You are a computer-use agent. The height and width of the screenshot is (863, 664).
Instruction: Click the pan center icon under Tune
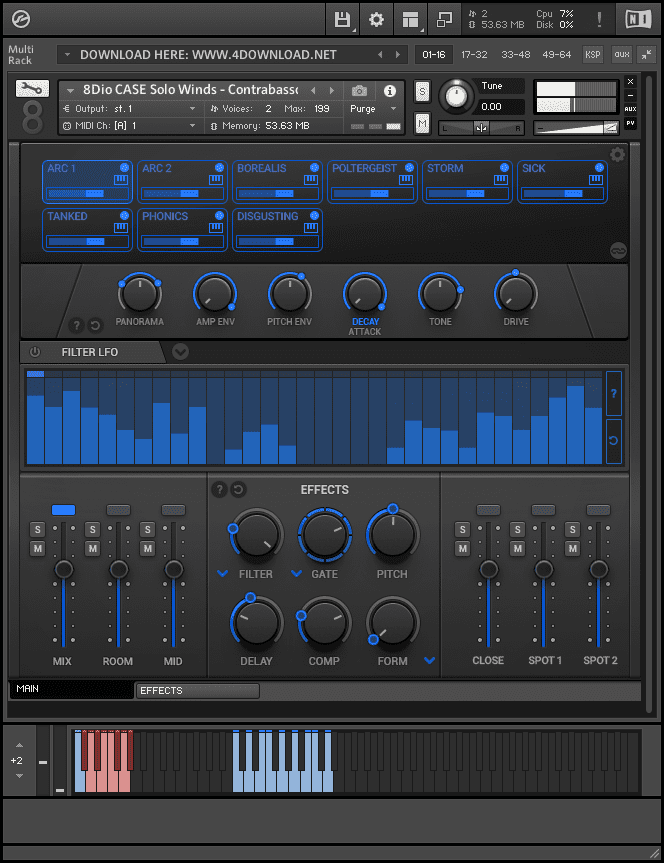tap(481, 128)
